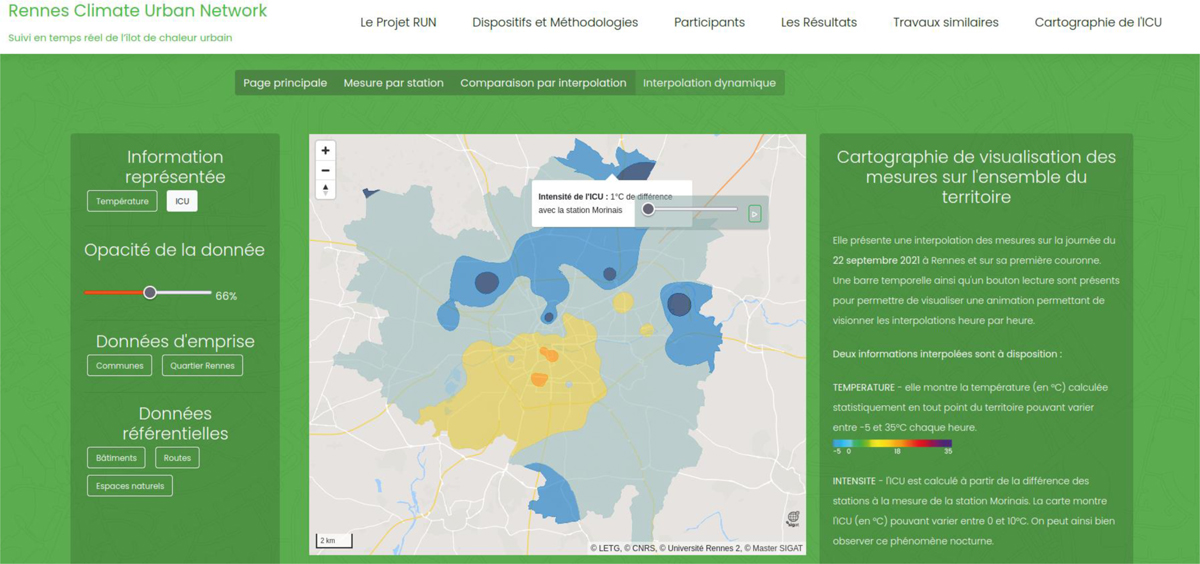
Task: Toggle Routes reference layer
Action: [x=177, y=457]
